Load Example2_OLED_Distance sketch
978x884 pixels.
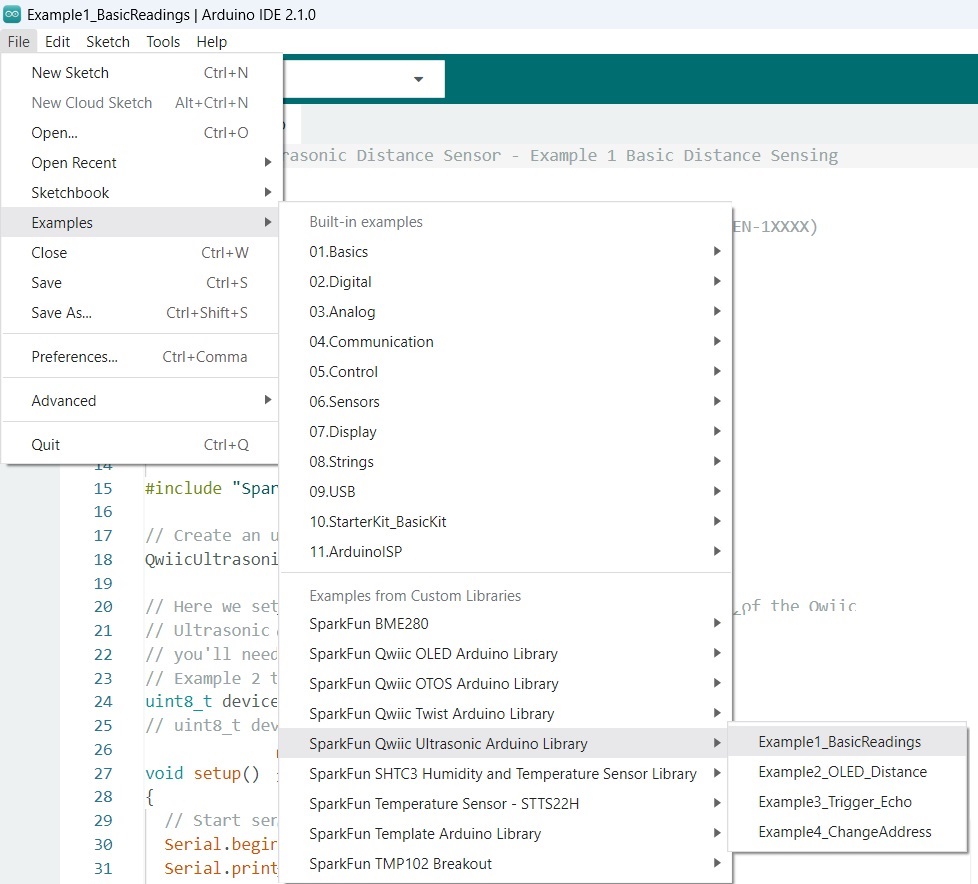(x=847, y=772)
